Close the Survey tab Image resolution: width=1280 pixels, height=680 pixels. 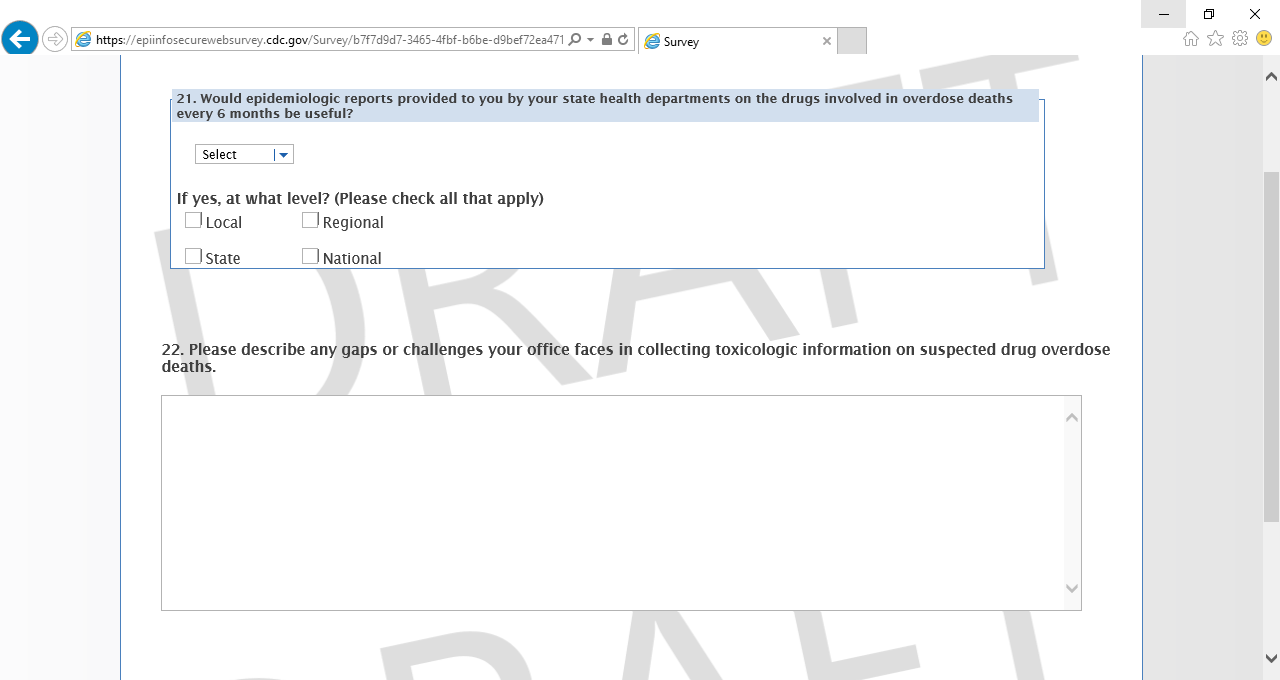pos(826,41)
